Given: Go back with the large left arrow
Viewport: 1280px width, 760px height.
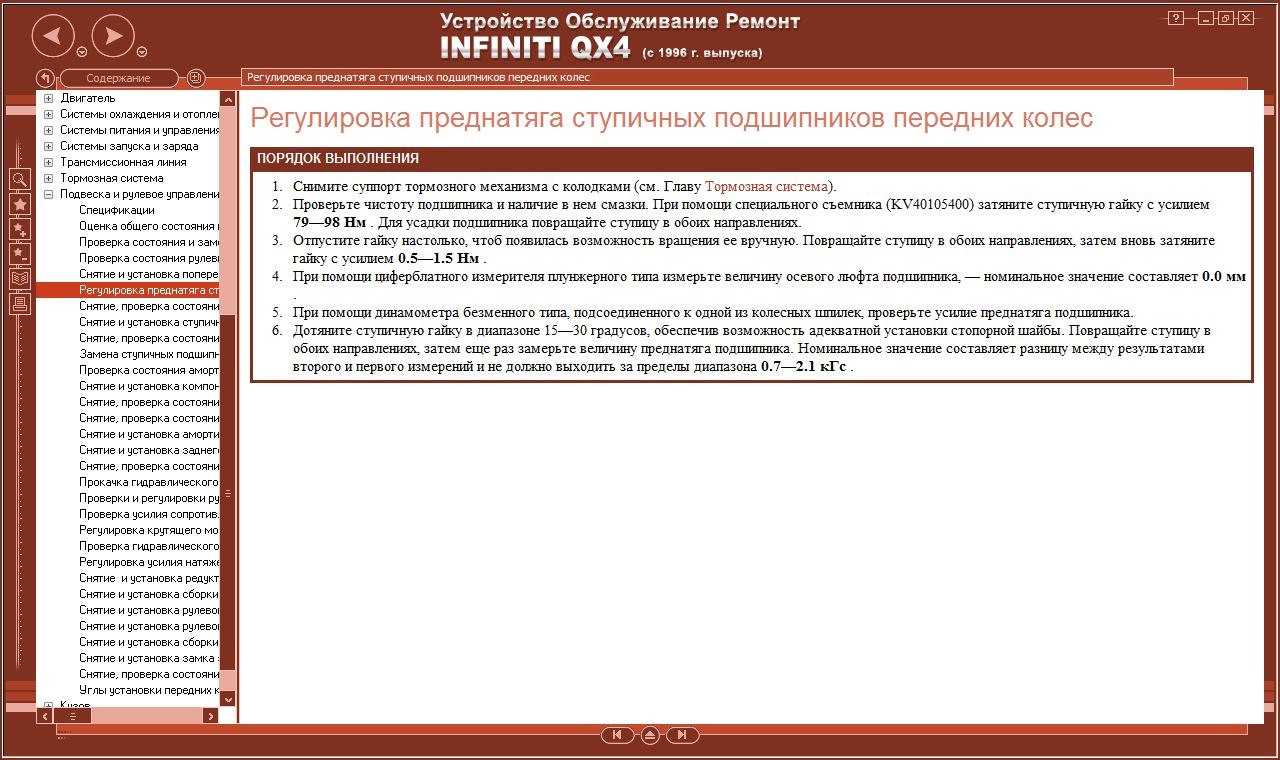Looking at the screenshot, I should pyautogui.click(x=53, y=37).
